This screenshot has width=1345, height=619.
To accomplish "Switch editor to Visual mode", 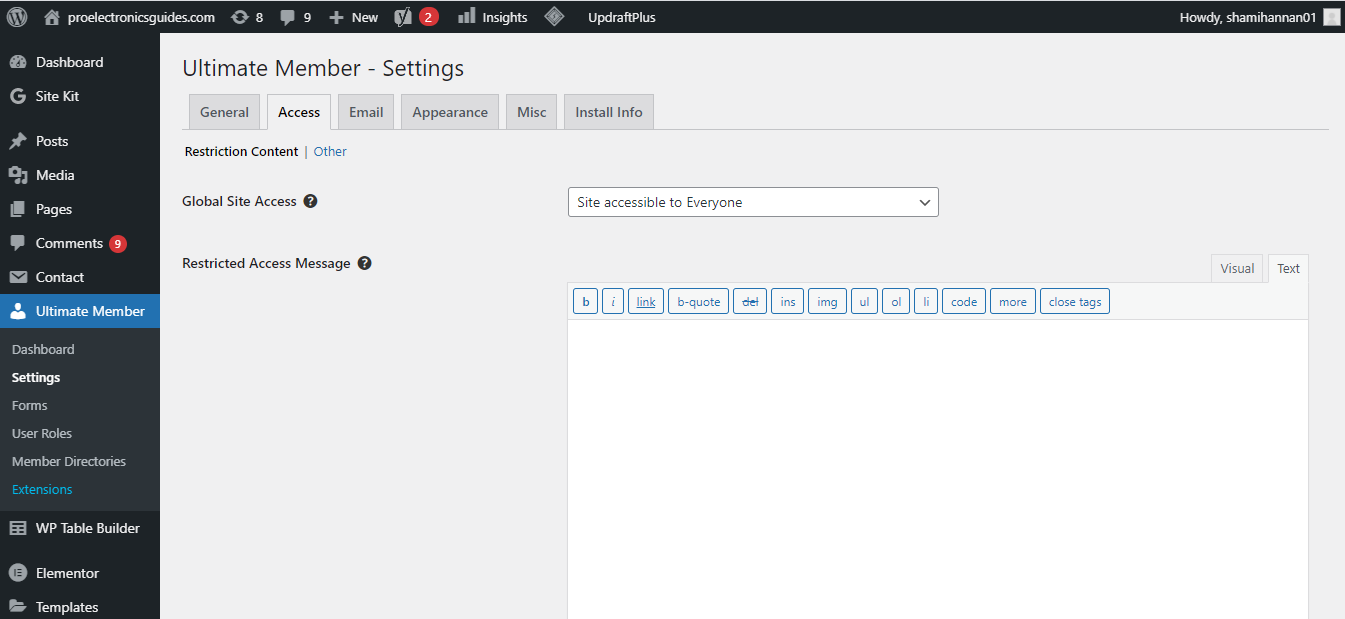I will tap(1237, 268).
